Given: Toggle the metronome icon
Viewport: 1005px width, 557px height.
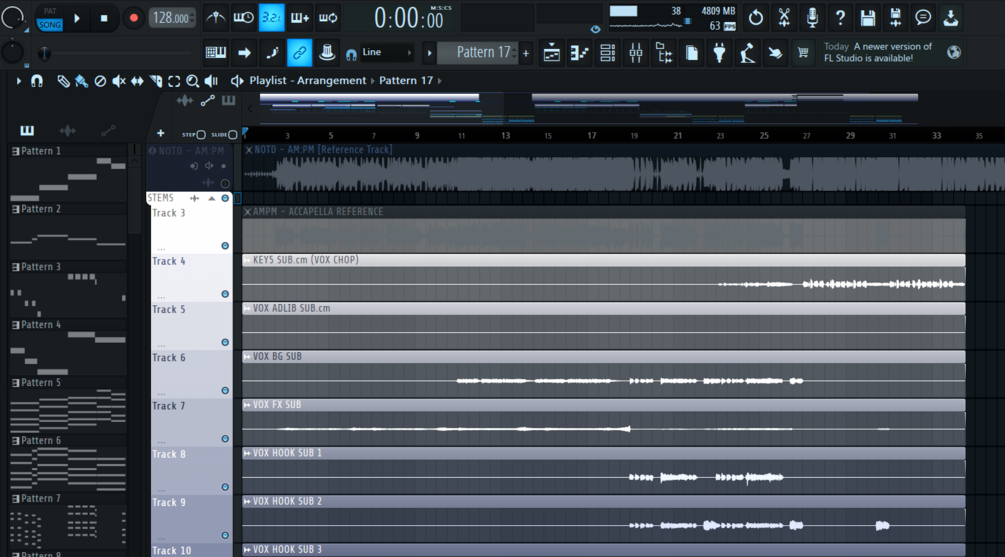Looking at the screenshot, I should pos(215,18).
